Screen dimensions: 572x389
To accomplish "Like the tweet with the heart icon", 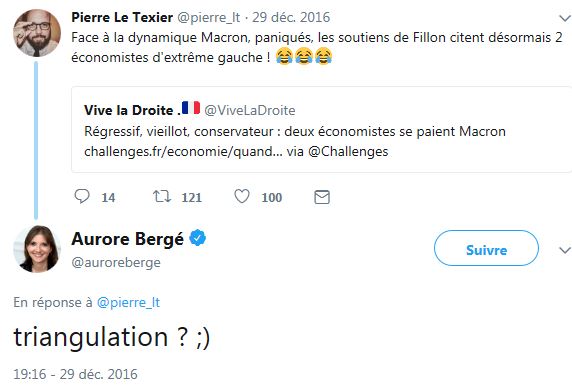I will 241,196.
